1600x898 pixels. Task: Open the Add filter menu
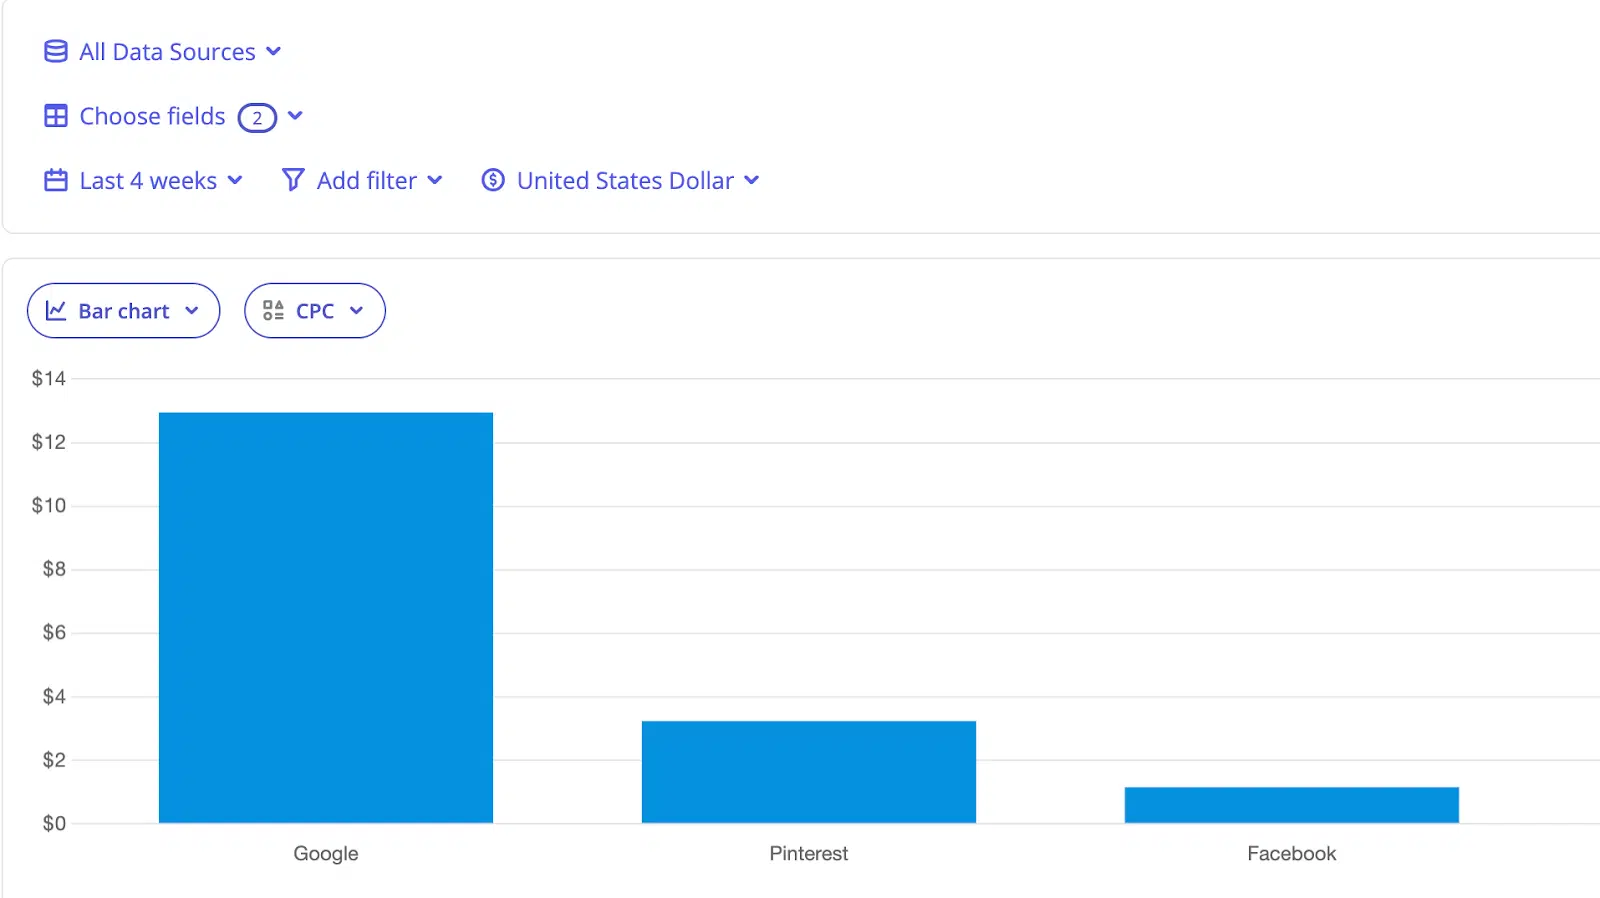[x=362, y=181]
